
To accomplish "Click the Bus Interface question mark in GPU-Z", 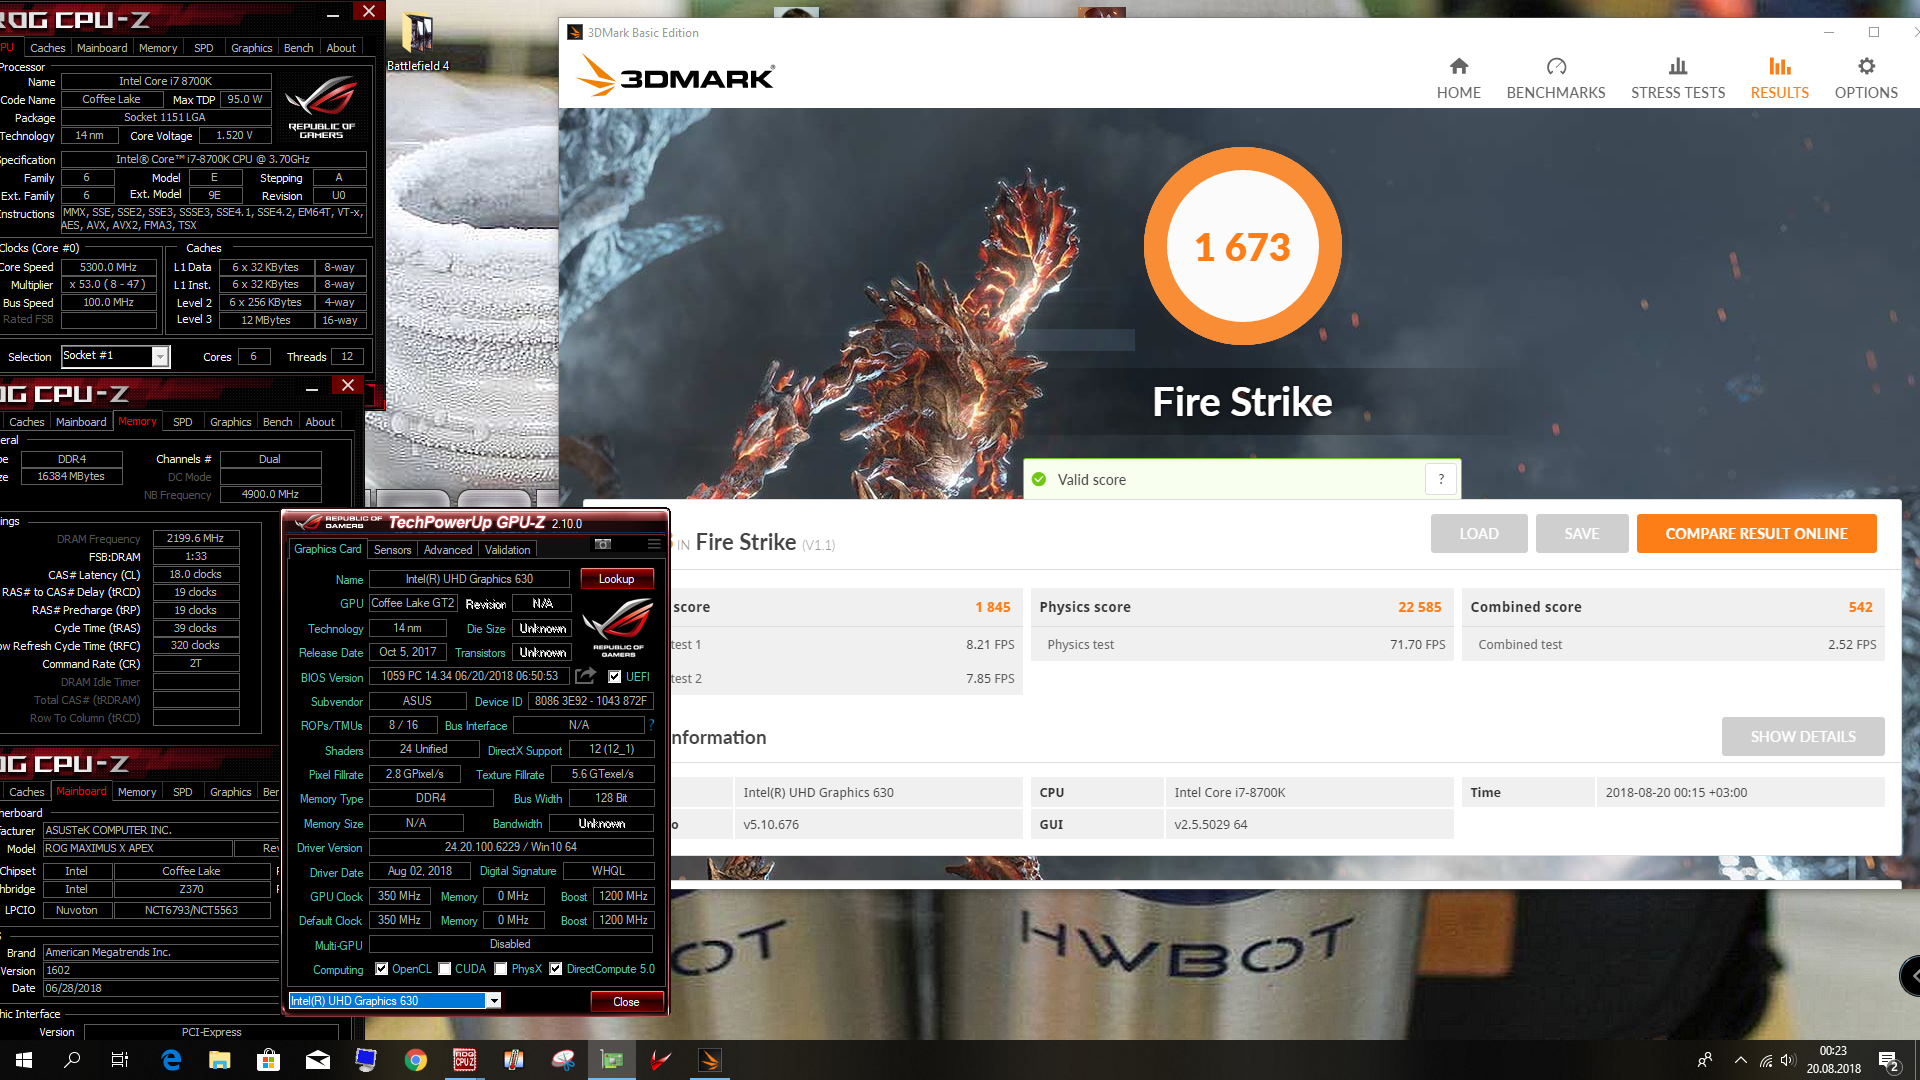I will [652, 725].
